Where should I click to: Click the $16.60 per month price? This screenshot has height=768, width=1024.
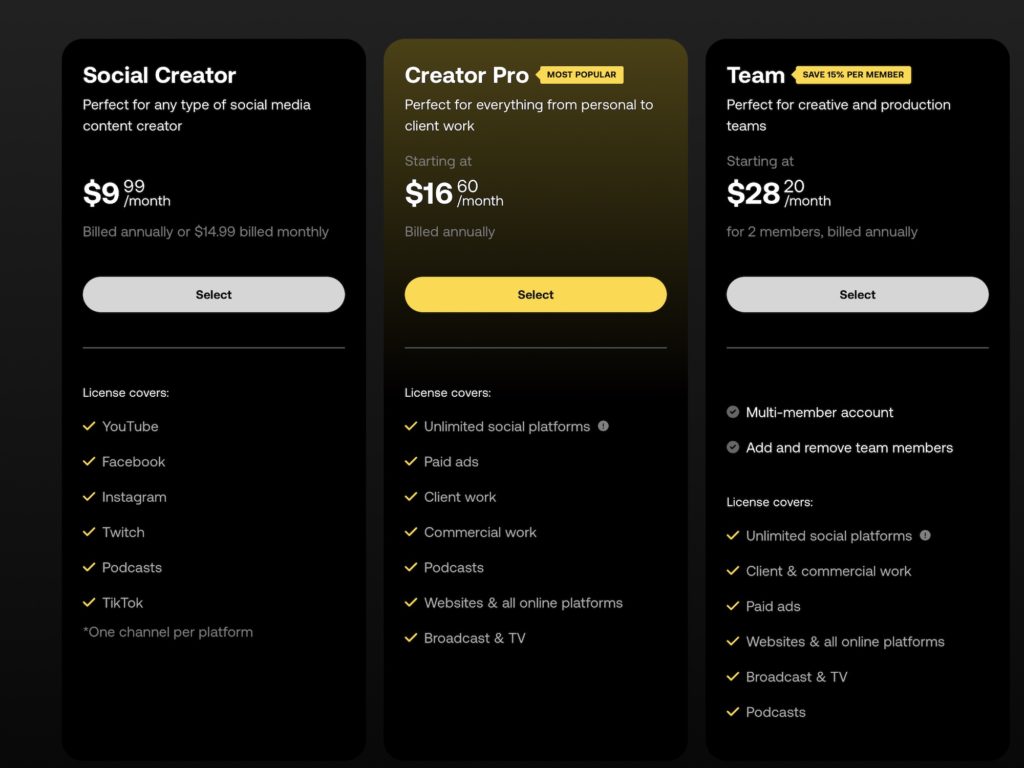coord(454,193)
